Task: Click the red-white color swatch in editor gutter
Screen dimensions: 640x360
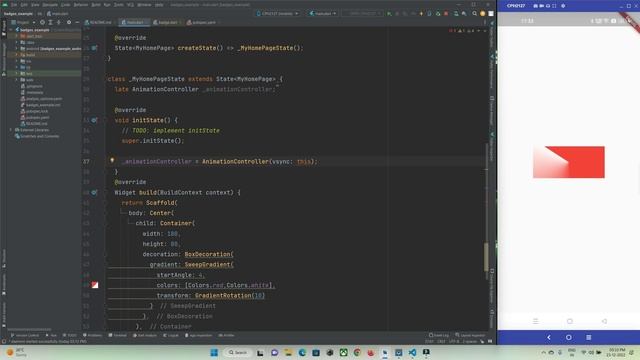Action: coord(95,285)
